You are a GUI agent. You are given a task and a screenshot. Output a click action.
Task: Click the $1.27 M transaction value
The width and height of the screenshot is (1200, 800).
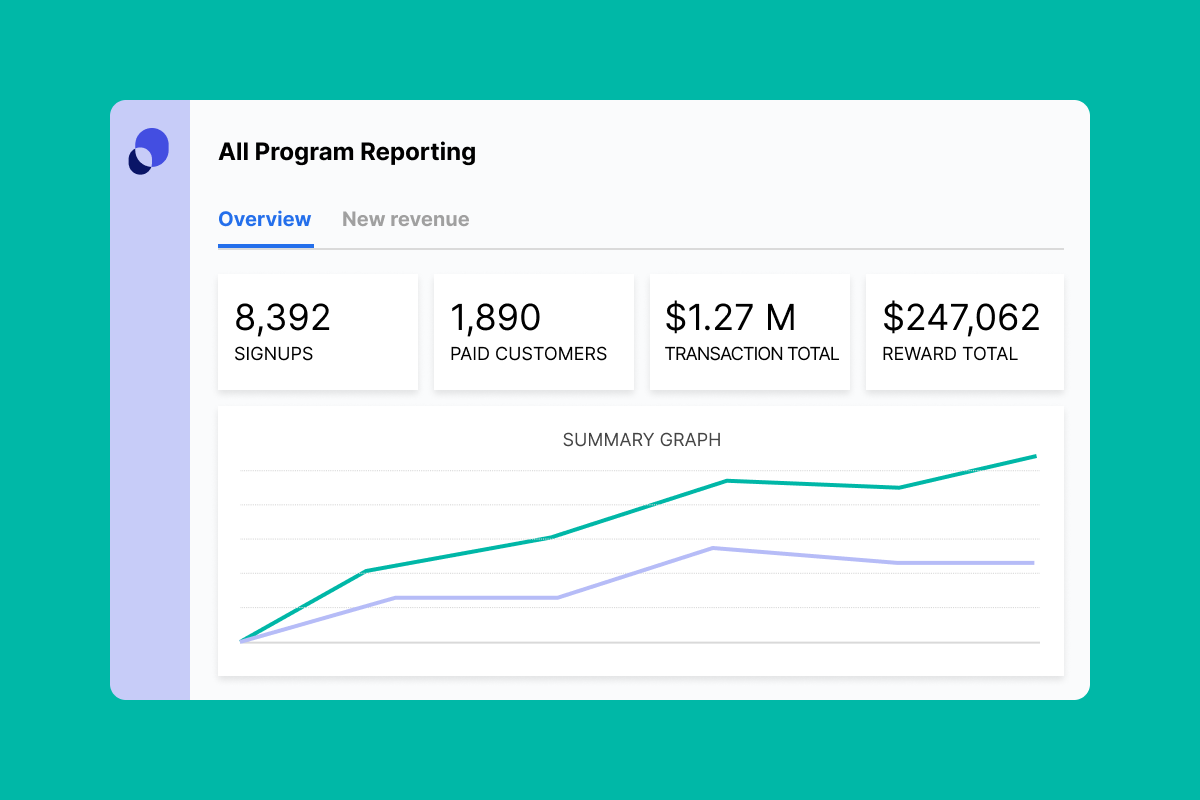point(729,317)
